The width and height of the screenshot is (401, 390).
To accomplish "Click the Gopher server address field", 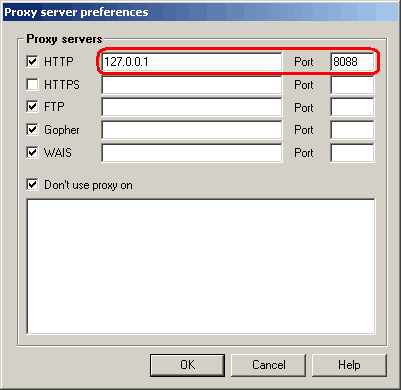I will click(192, 130).
